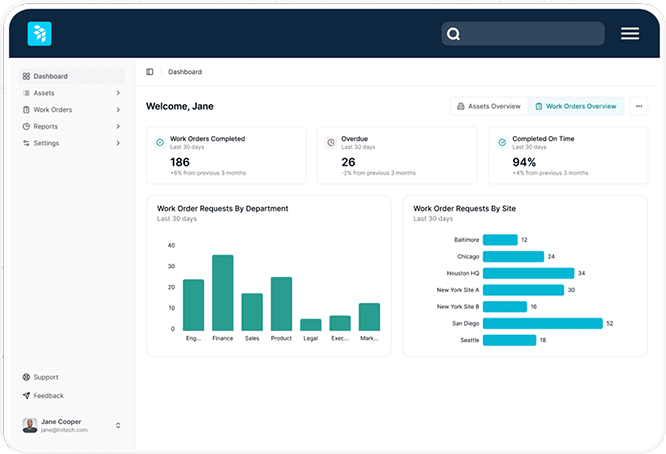This screenshot has width=666, height=454.
Task: Expand the Settings submenu chevron
Action: tap(118, 143)
